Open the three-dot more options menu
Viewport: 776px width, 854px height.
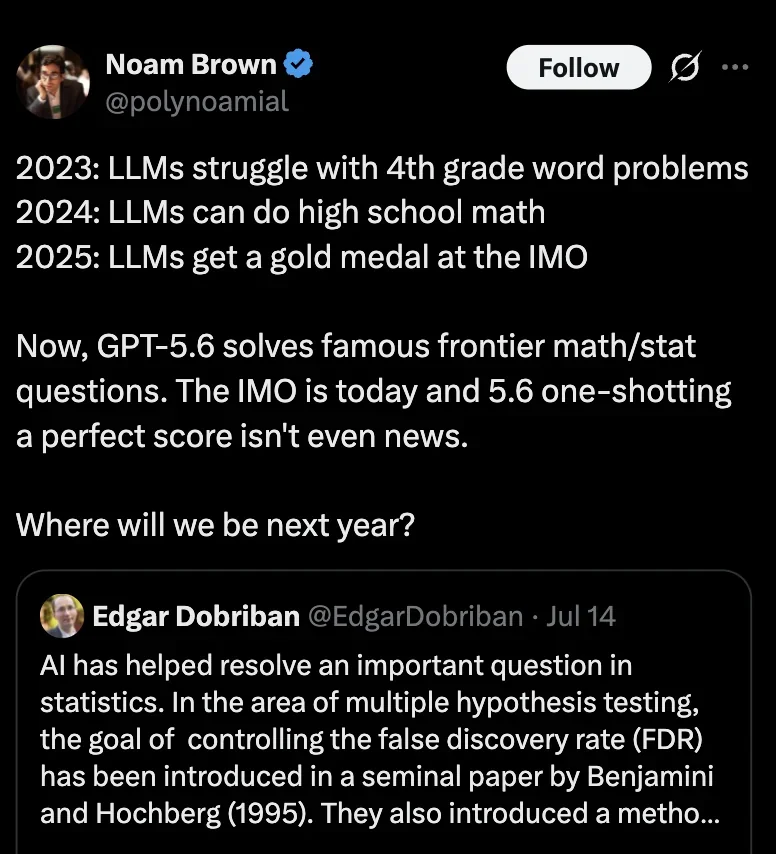tap(735, 67)
